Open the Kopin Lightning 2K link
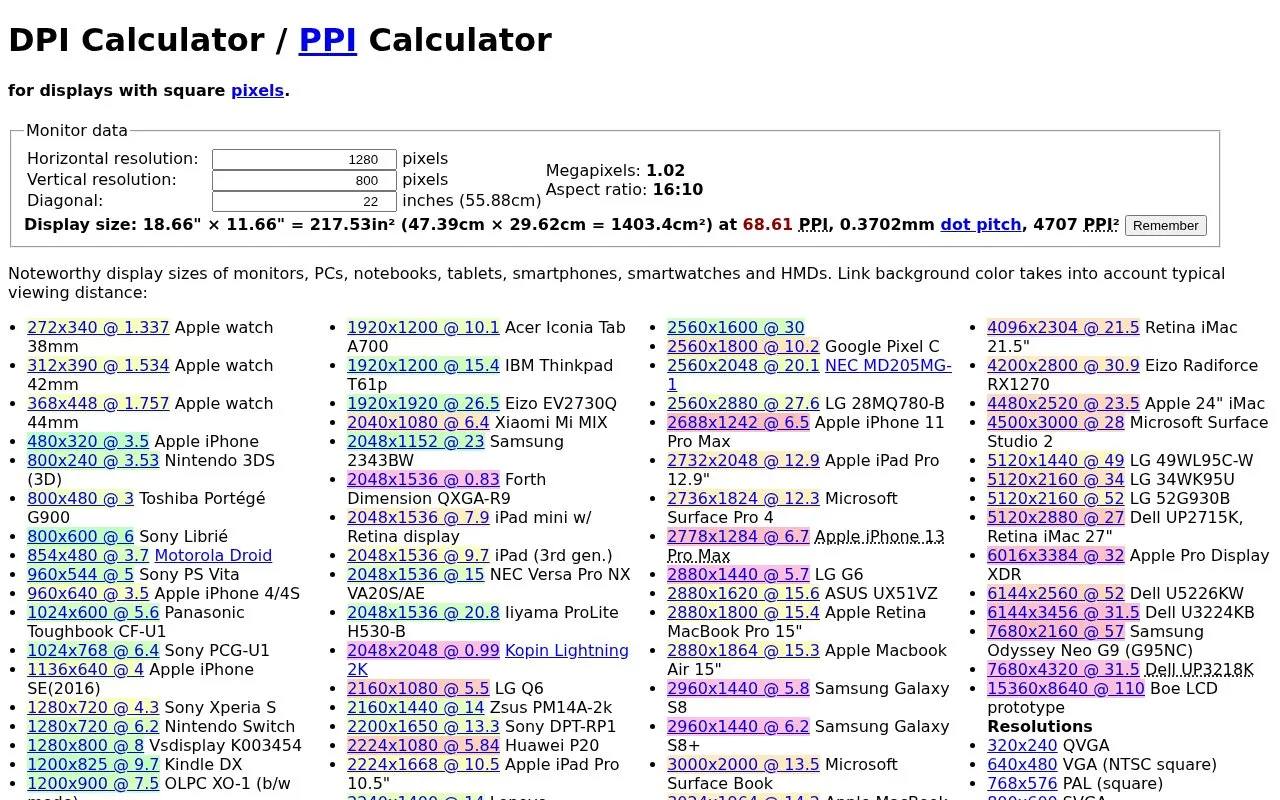The height and width of the screenshot is (800, 1280). [x=488, y=659]
